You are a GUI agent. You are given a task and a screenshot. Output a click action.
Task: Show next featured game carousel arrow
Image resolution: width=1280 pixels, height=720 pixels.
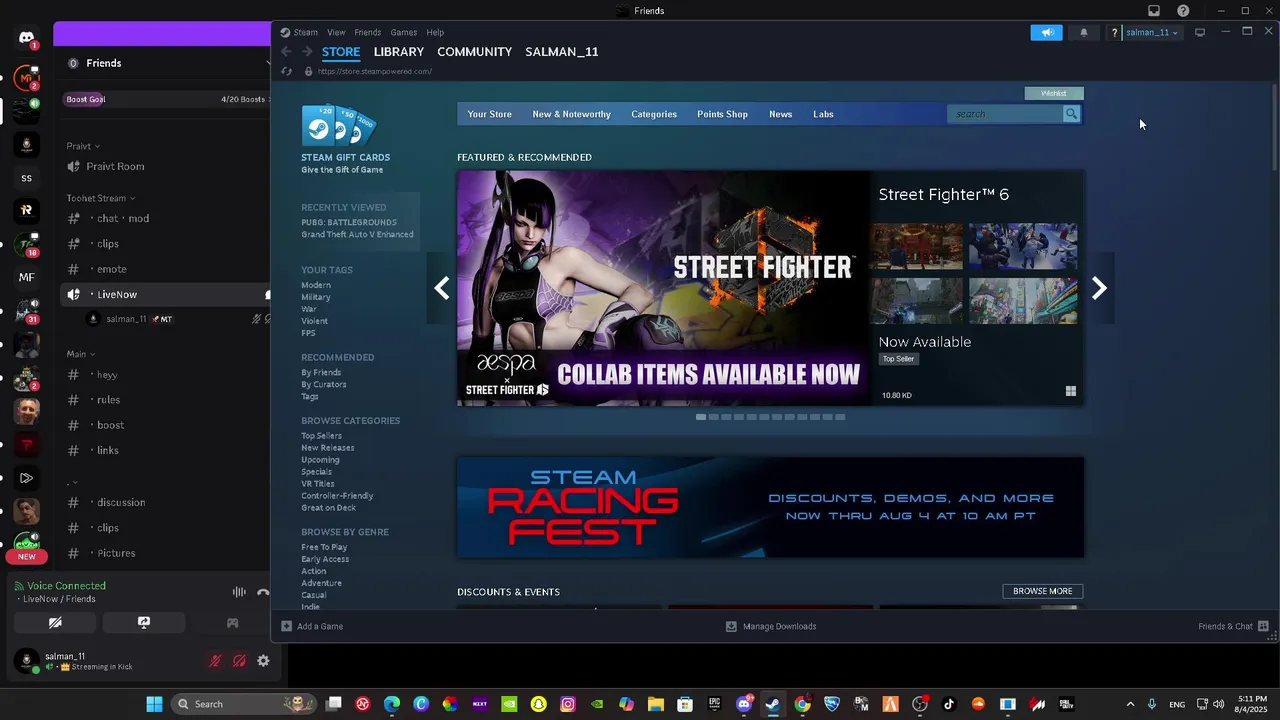(1099, 288)
